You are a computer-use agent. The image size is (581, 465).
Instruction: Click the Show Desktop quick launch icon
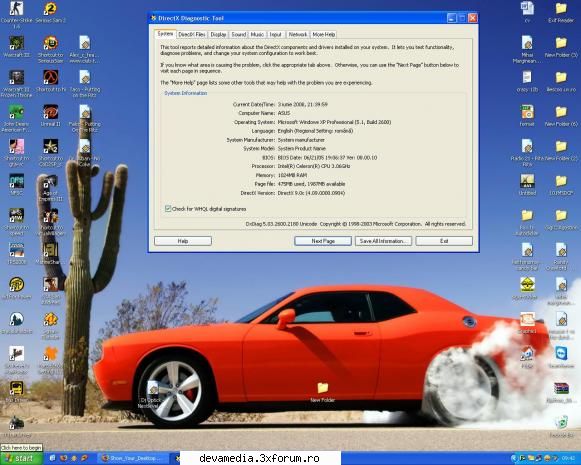tap(53, 458)
